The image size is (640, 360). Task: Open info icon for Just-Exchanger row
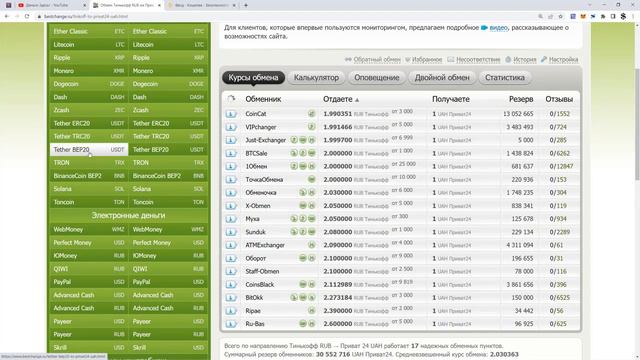[x=231, y=140]
